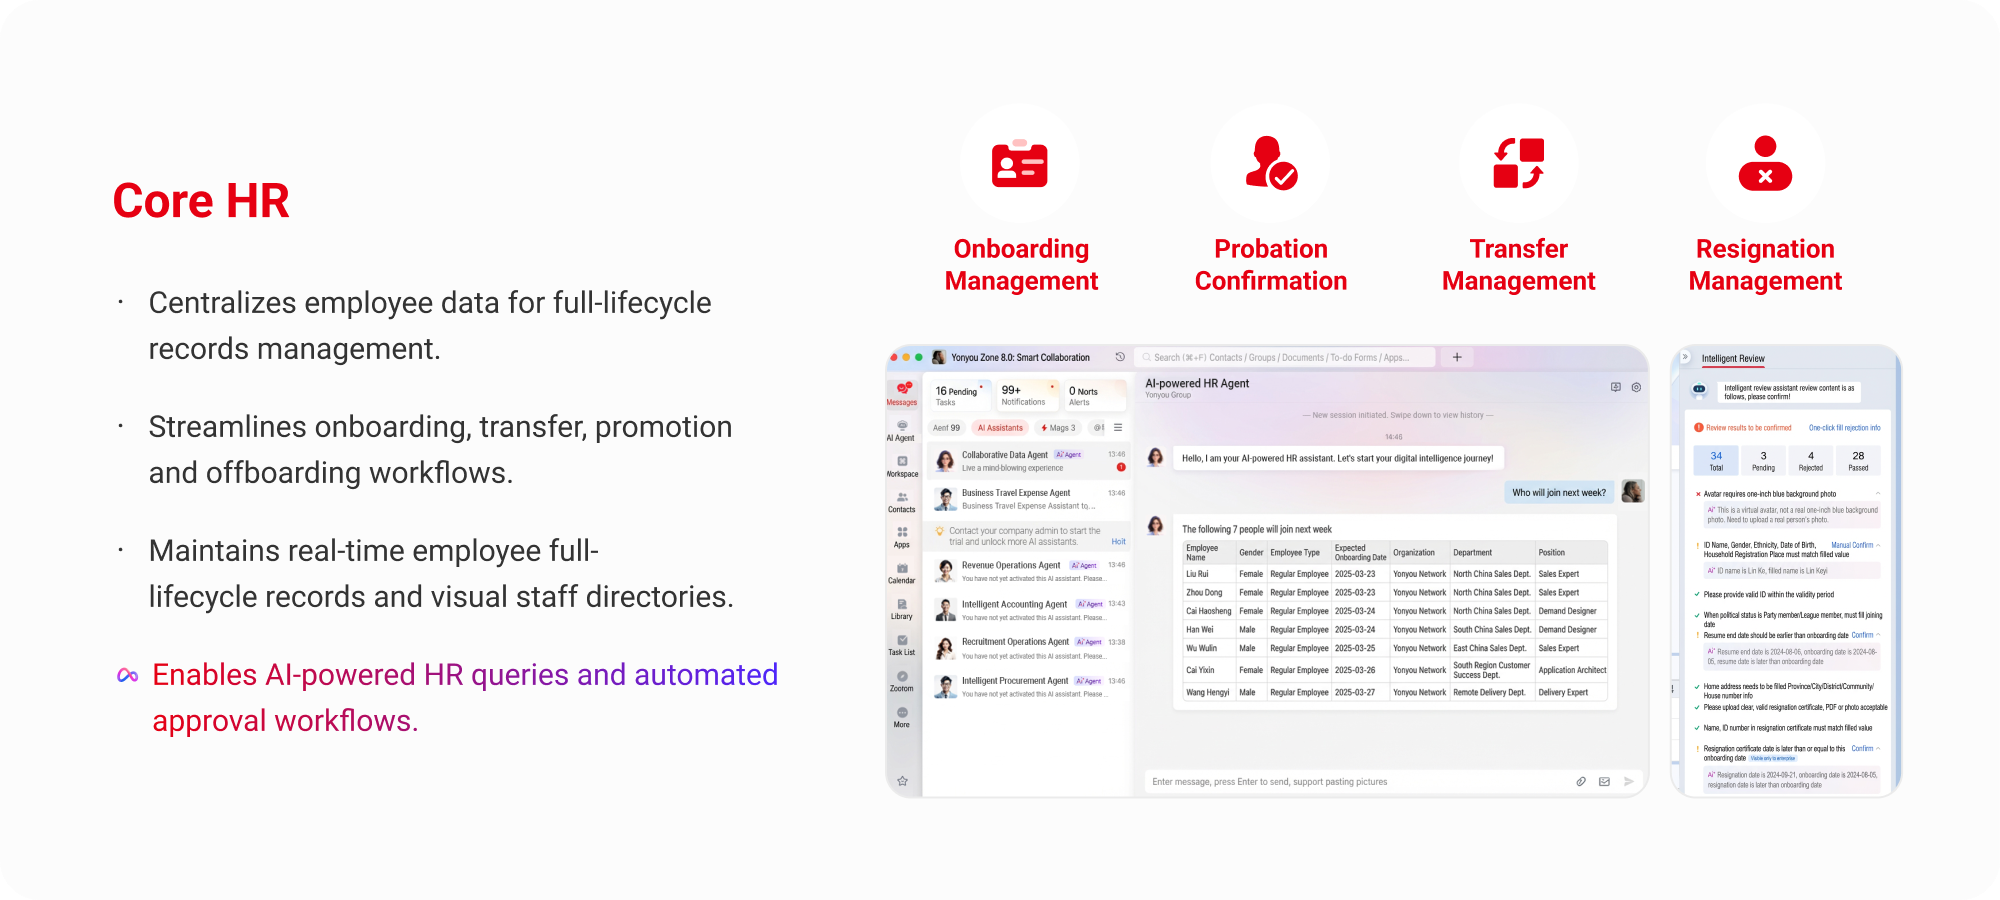The height and width of the screenshot is (900, 2000).
Task: Collapse the Manual Confirm ID review item
Action: tap(1878, 546)
